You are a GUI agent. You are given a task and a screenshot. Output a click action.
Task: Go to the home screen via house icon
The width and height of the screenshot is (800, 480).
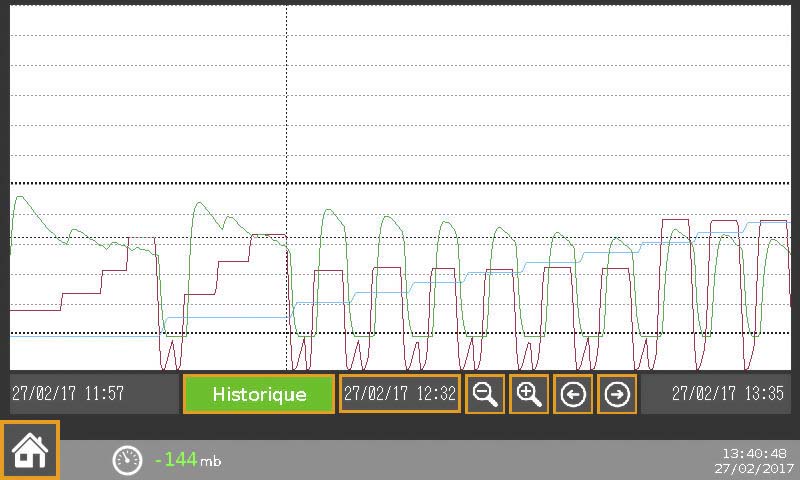point(29,451)
